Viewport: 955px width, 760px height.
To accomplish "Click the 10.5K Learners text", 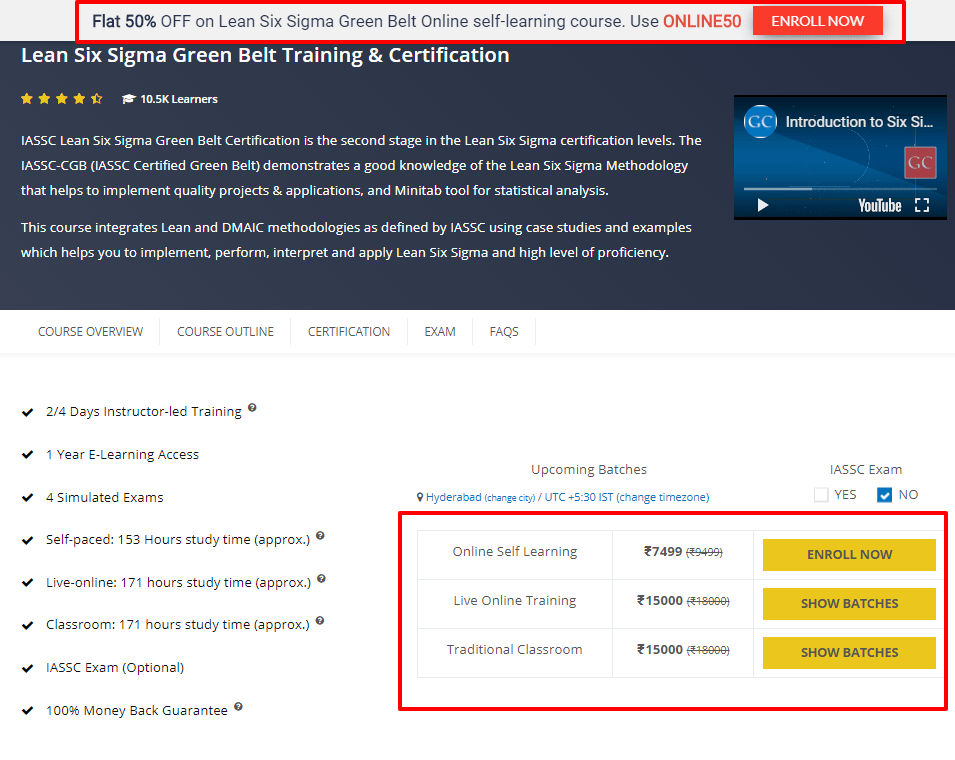I will 178,99.
